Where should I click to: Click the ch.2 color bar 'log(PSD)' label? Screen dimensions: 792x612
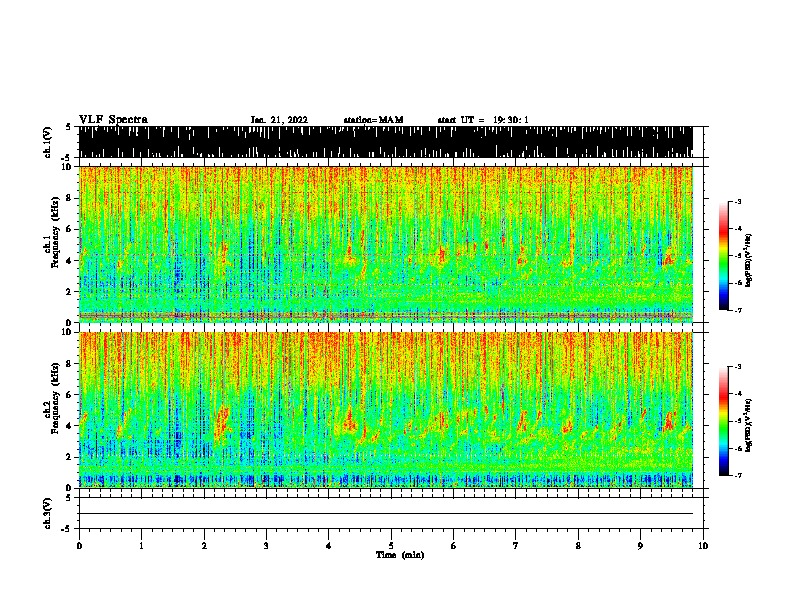748,425
